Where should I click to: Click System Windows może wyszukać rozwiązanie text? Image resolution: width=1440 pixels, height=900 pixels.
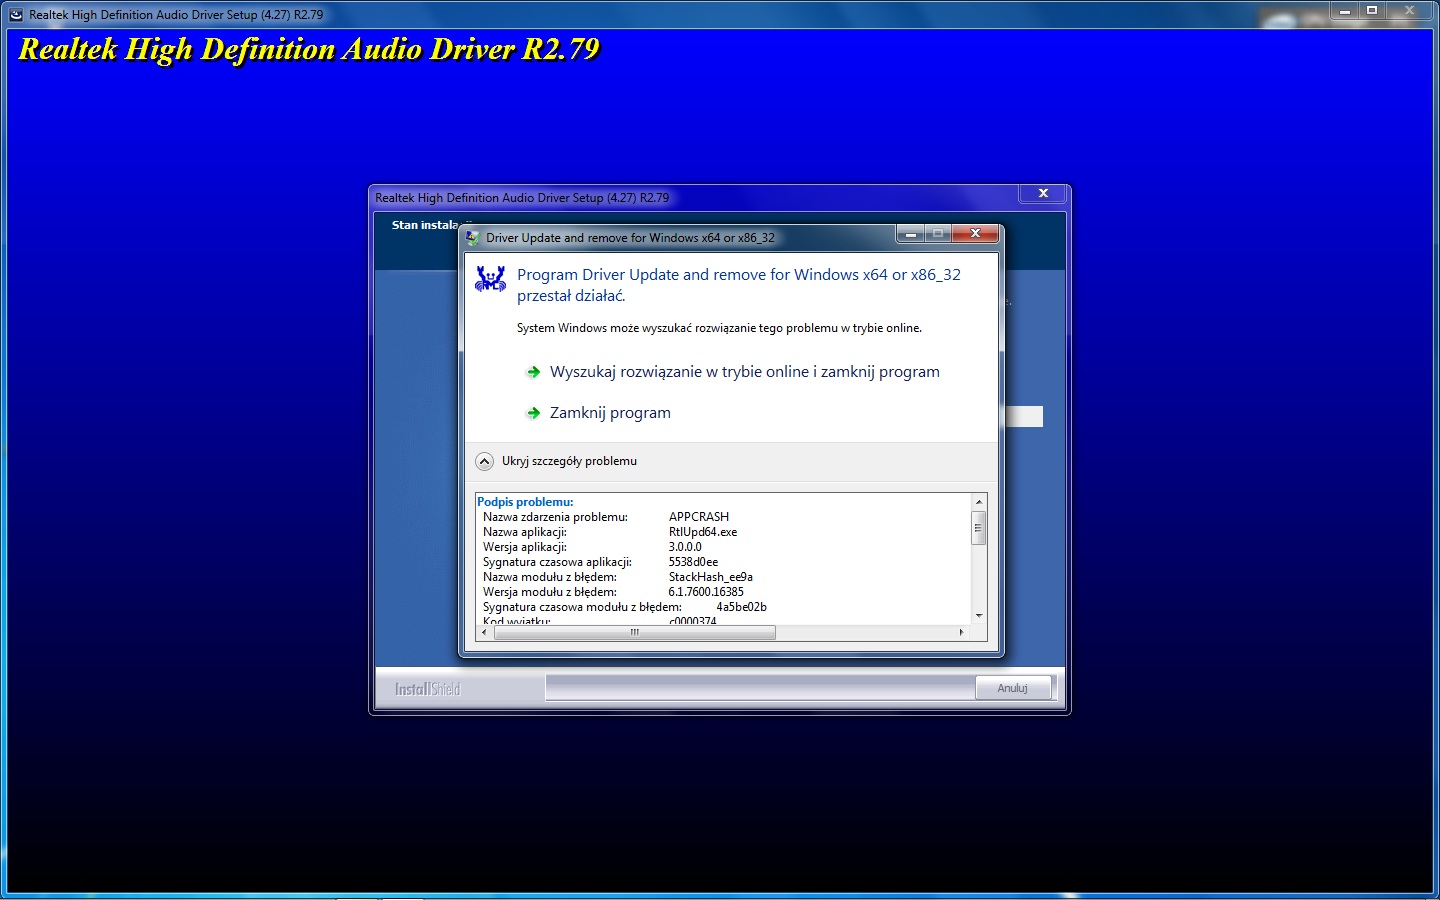[x=719, y=328]
